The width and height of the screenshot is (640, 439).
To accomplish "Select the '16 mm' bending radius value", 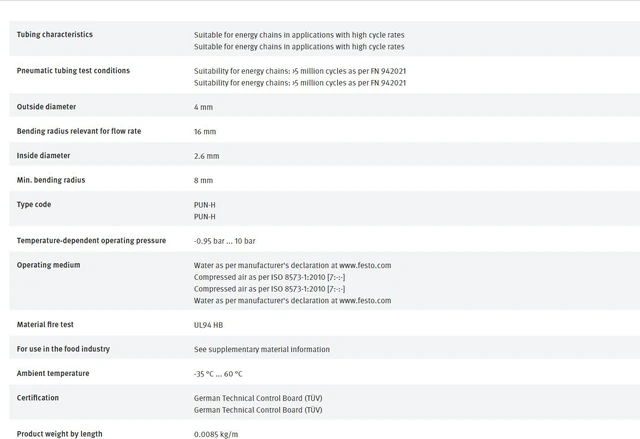I will pos(205,132).
